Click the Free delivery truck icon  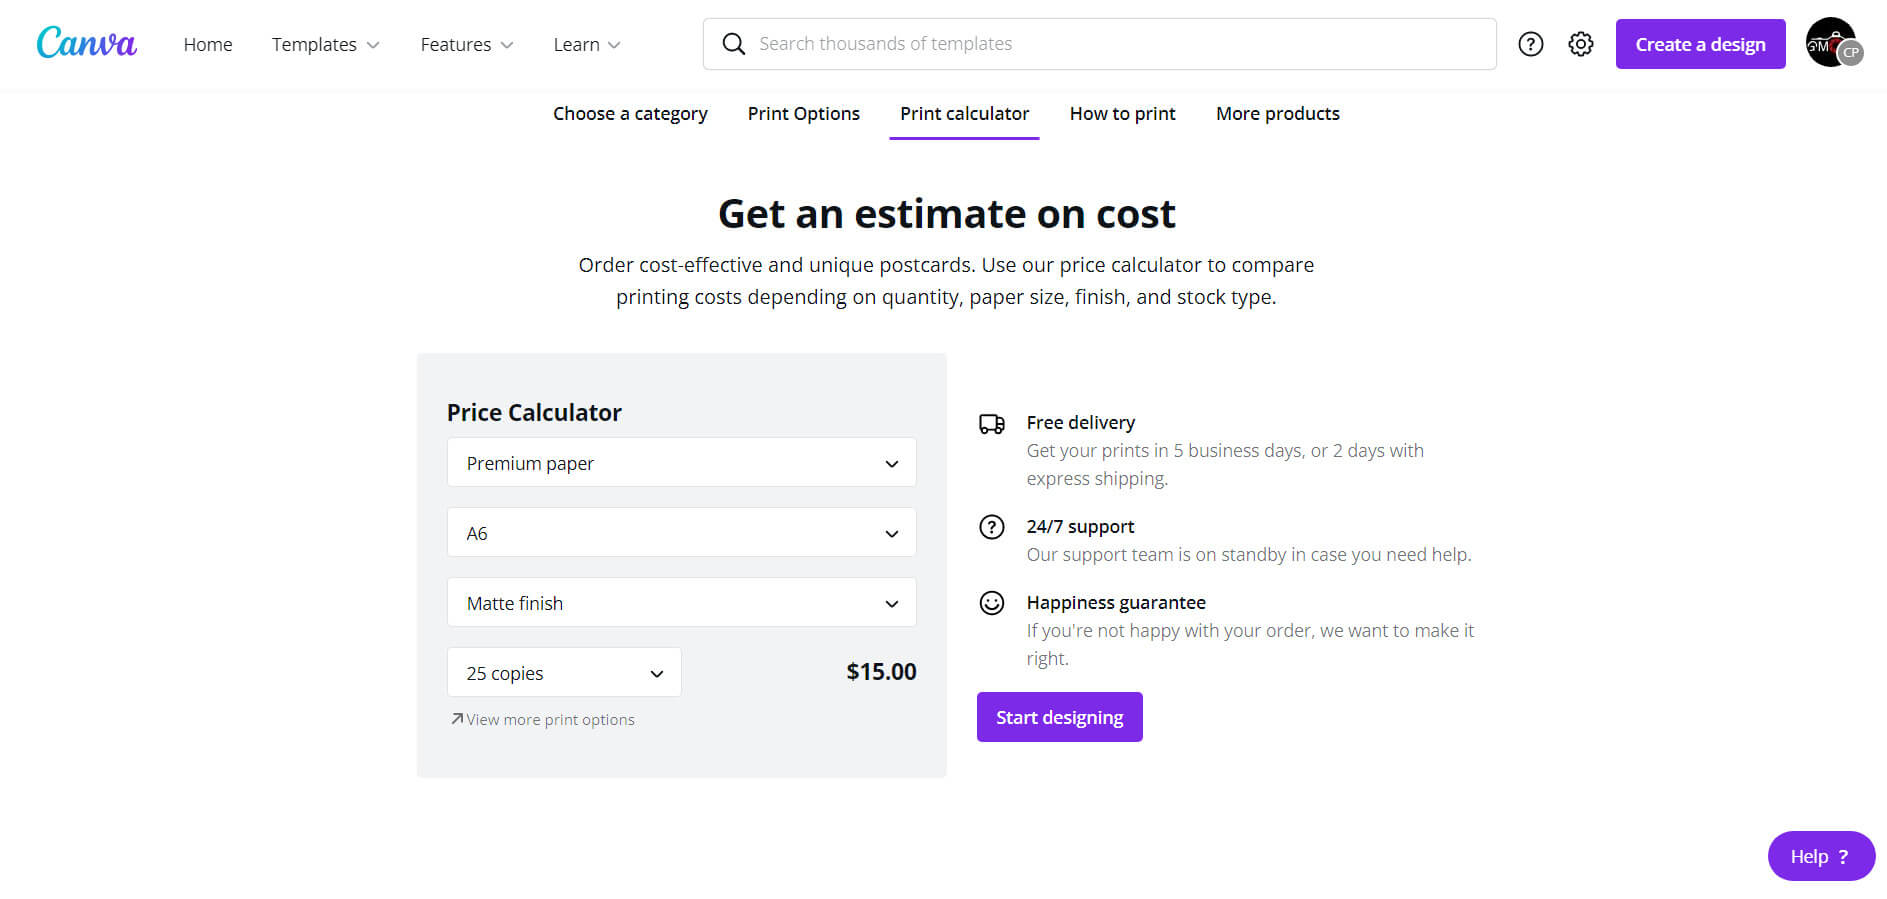click(x=991, y=424)
